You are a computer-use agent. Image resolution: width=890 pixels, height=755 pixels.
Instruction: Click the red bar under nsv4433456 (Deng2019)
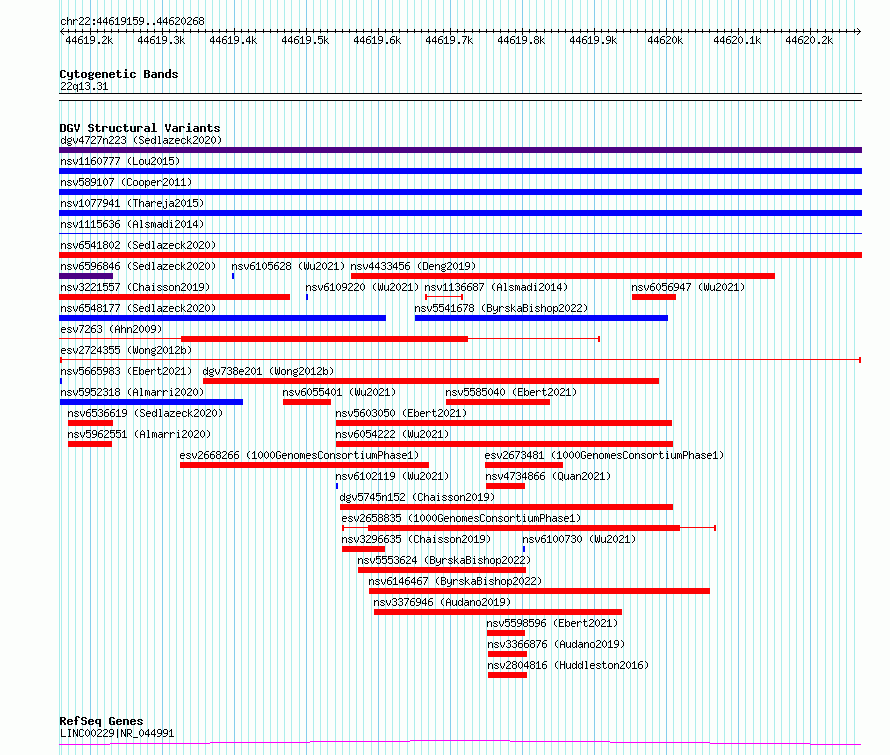(x=563, y=276)
